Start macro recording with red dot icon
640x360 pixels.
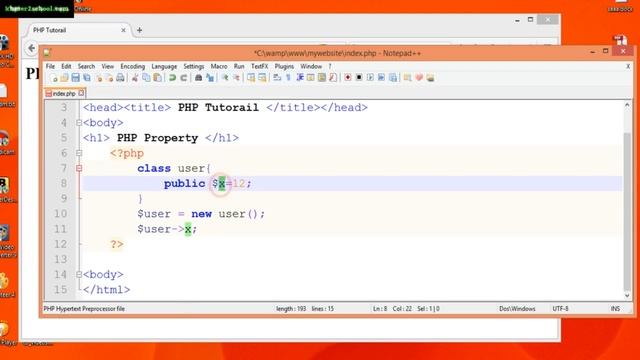(348, 78)
